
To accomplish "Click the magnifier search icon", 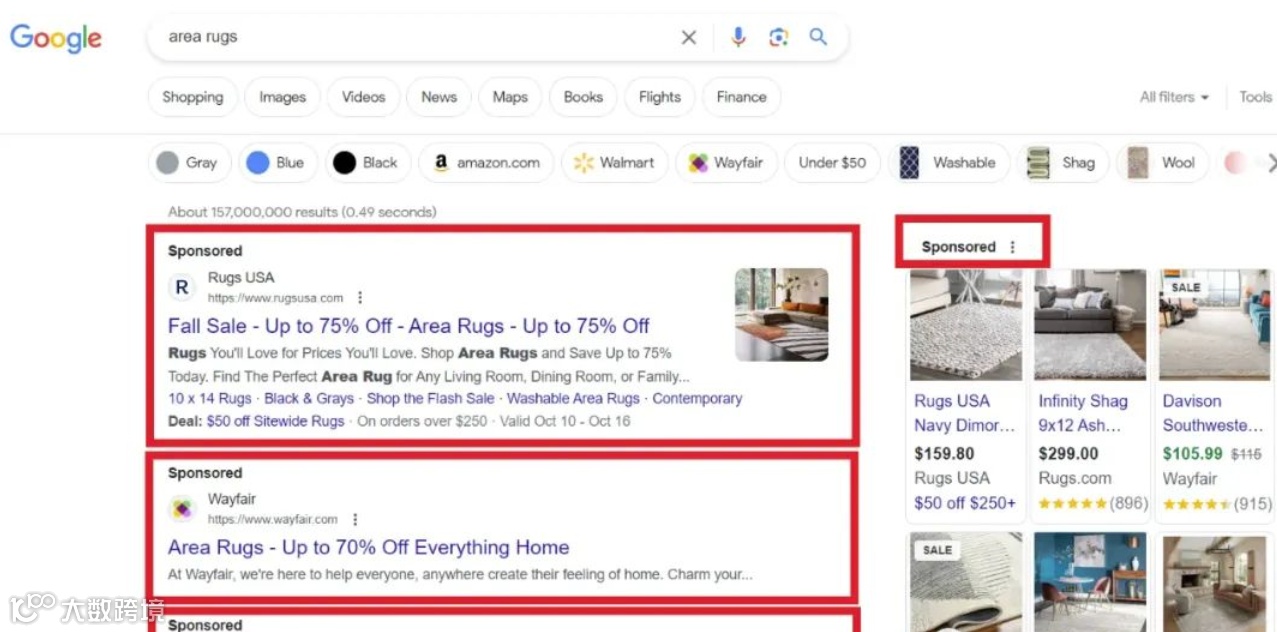I will pyautogui.click(x=818, y=37).
